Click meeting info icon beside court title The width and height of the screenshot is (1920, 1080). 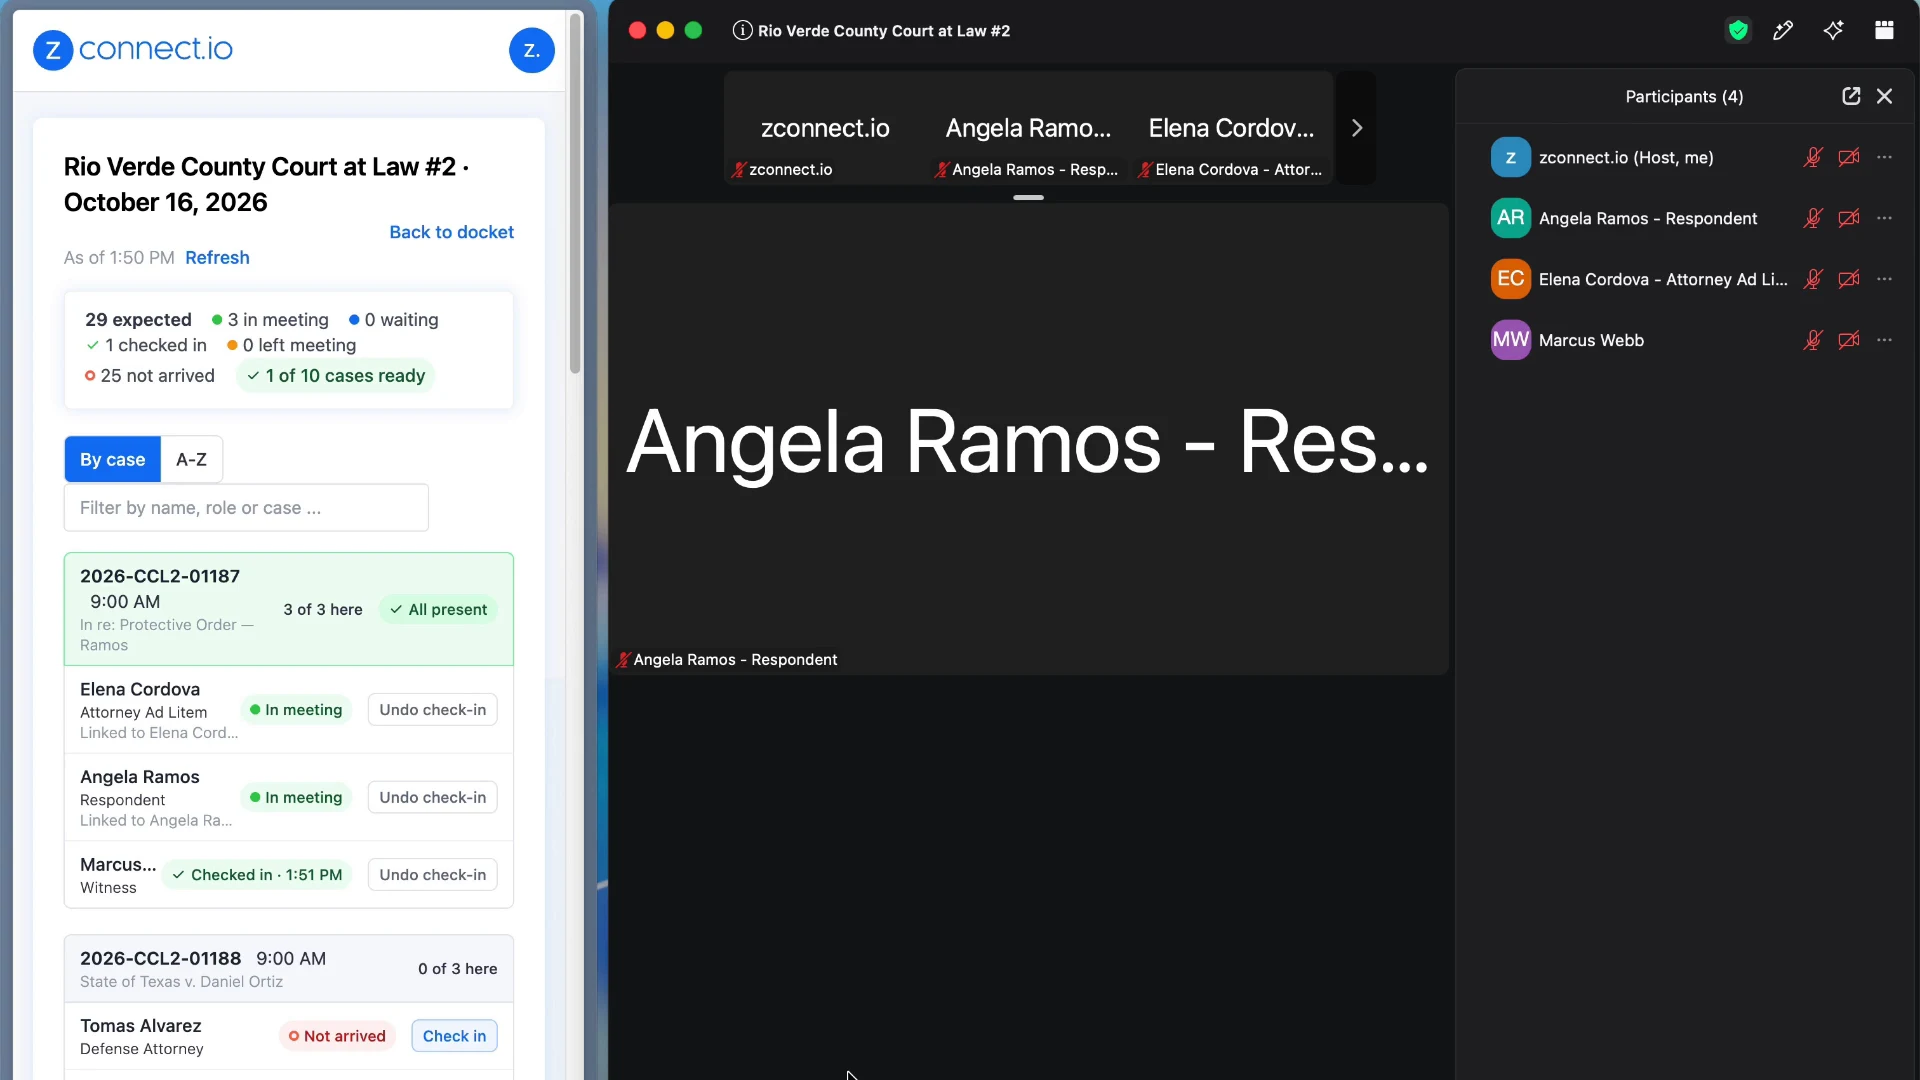(x=742, y=31)
